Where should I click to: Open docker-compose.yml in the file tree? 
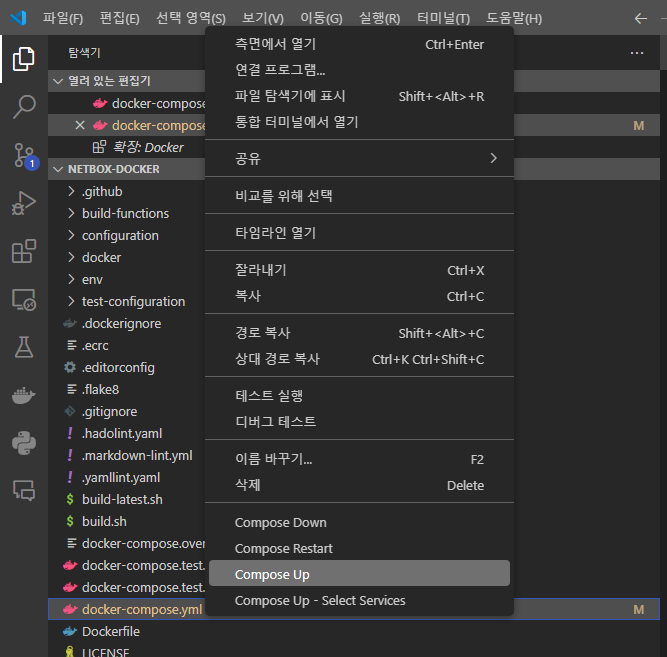click(142, 609)
